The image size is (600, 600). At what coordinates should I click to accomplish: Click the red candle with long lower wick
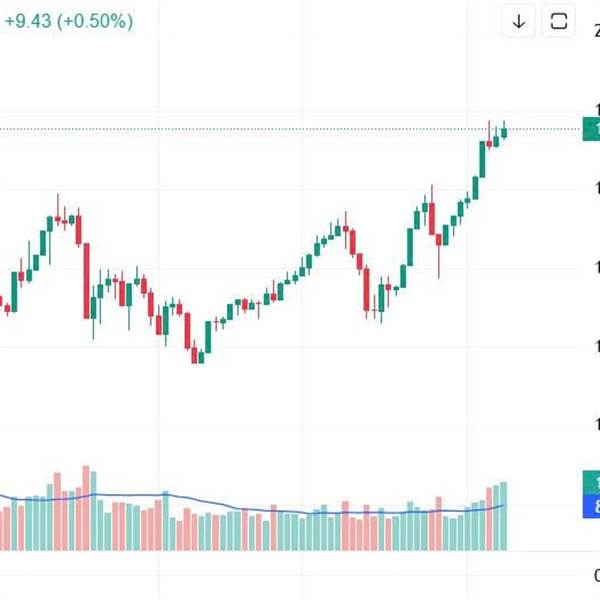point(439,235)
